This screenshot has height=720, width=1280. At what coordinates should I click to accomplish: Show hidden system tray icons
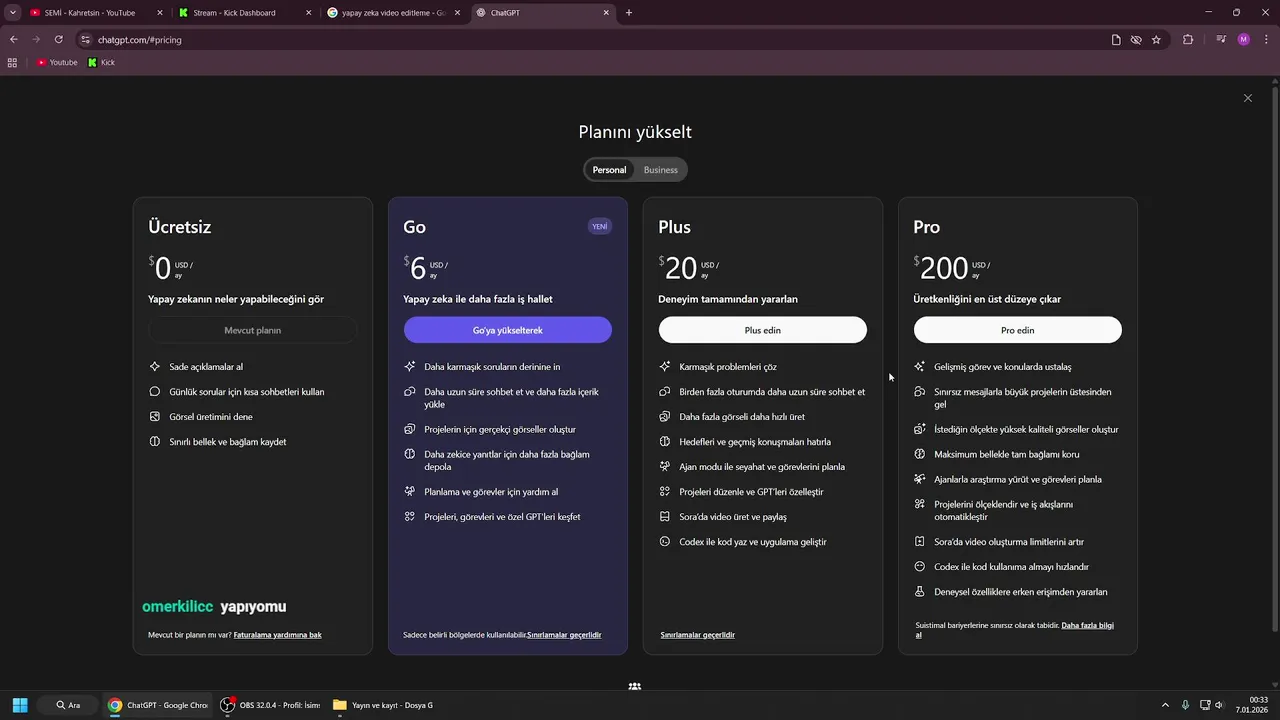pos(1165,705)
